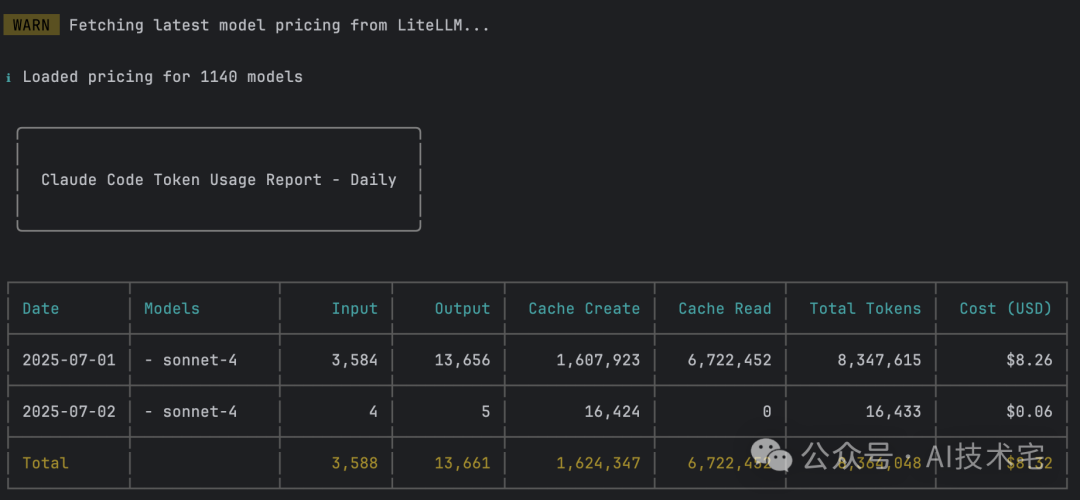Viewport: 1080px width, 500px height.
Task: Select '- sonnet-4' in the 2025-07-01 row
Action: [191, 360]
